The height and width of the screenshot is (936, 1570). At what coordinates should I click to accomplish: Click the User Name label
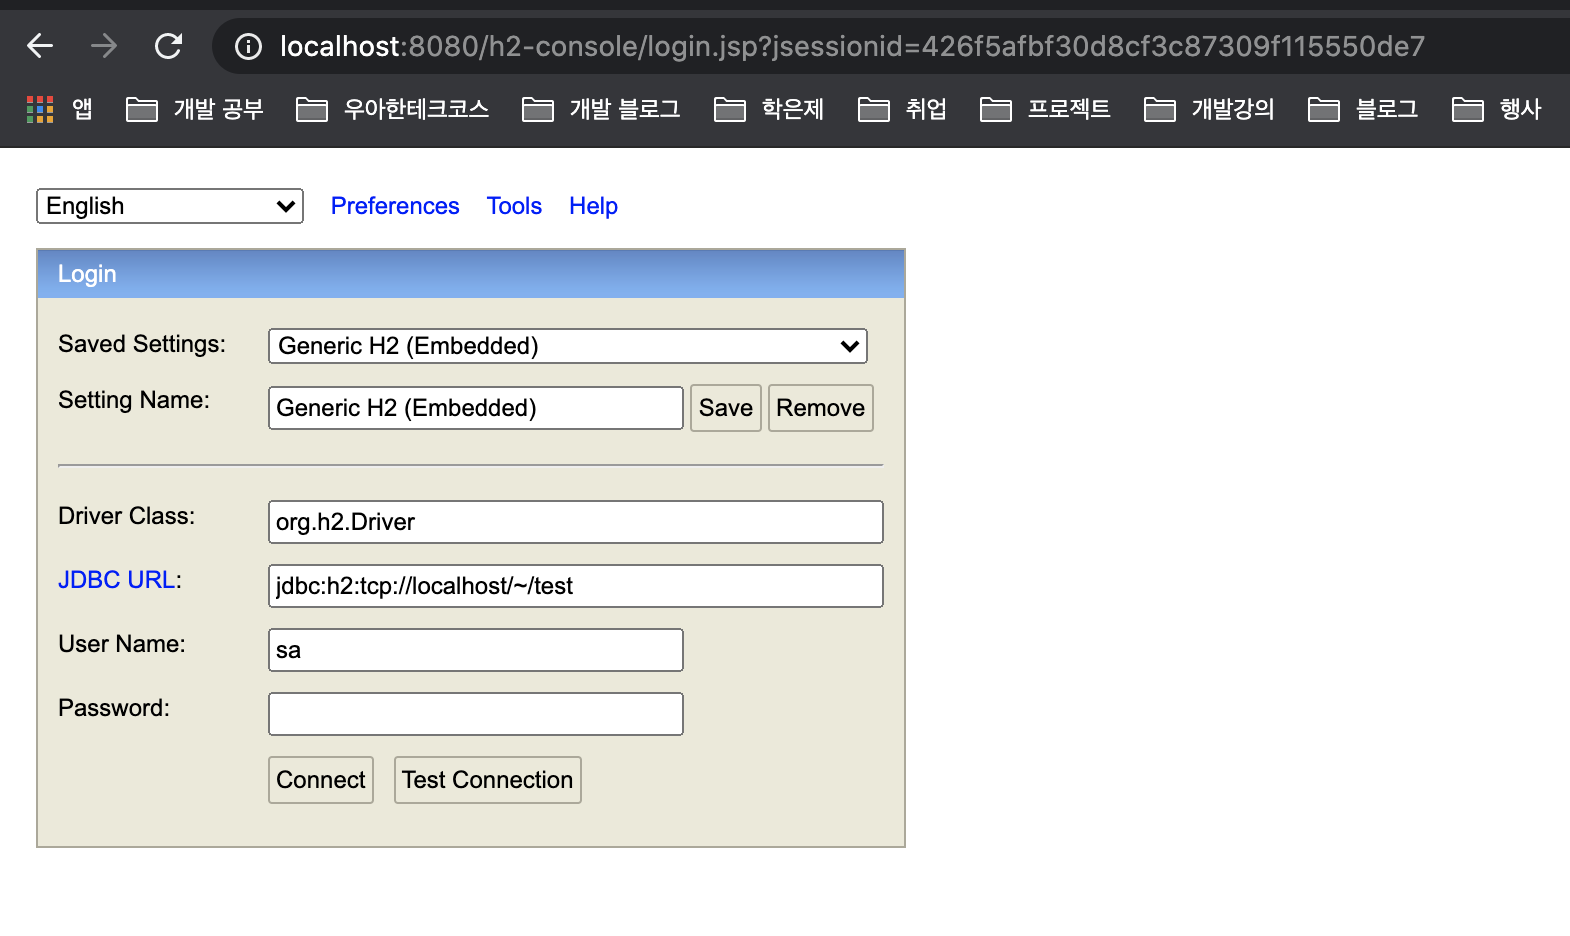(122, 644)
